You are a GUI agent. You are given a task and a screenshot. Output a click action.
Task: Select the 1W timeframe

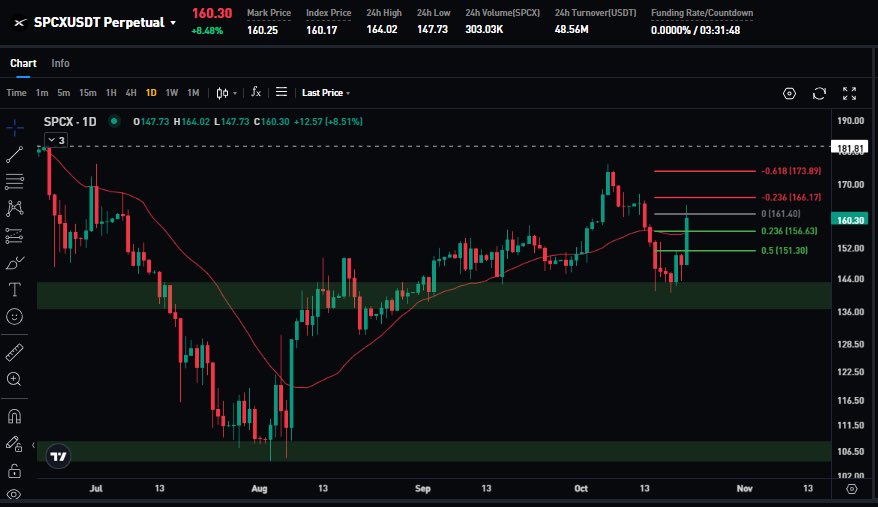[x=171, y=93]
